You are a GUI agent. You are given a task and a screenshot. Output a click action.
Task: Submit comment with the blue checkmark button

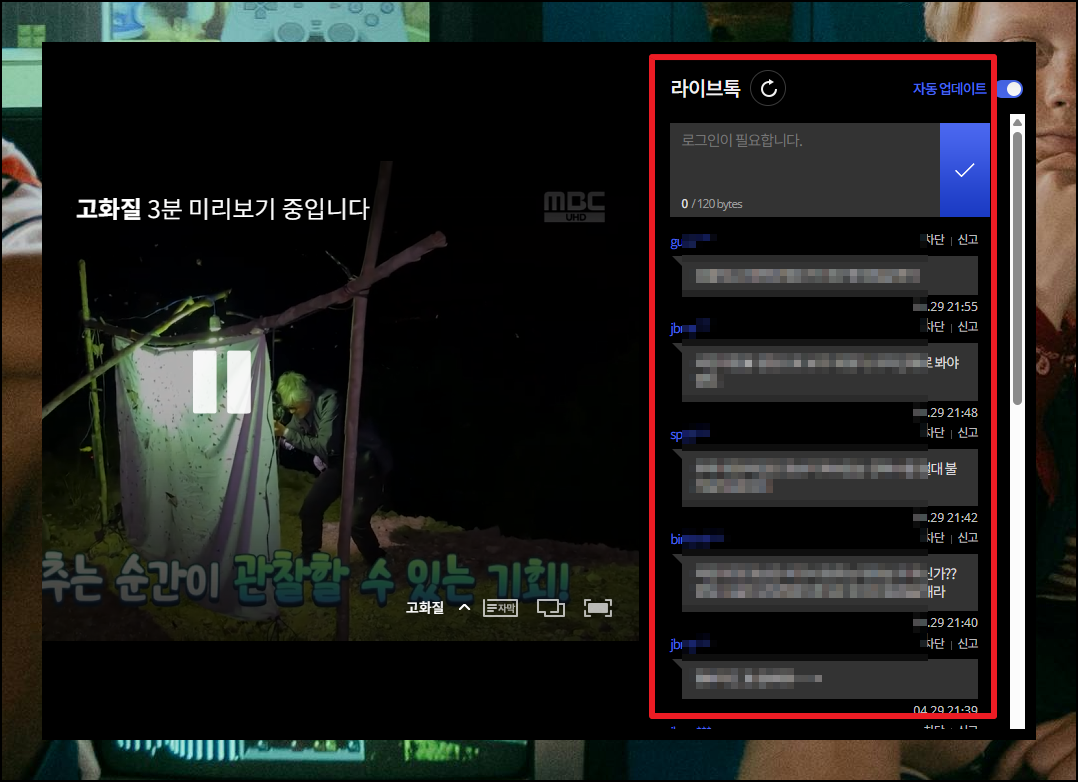[965, 170]
